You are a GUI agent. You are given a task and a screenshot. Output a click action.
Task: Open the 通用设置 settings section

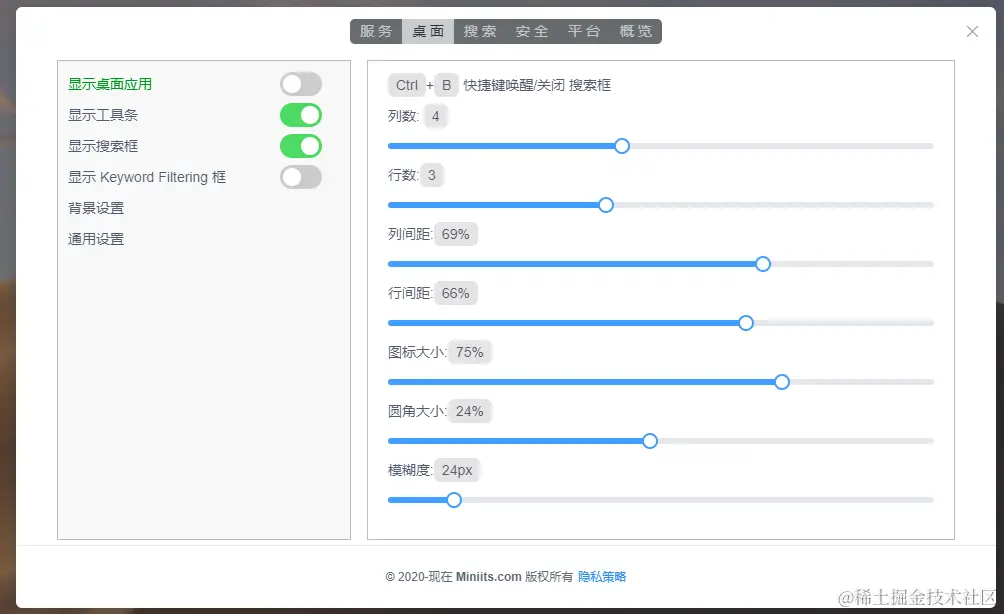(x=95, y=238)
